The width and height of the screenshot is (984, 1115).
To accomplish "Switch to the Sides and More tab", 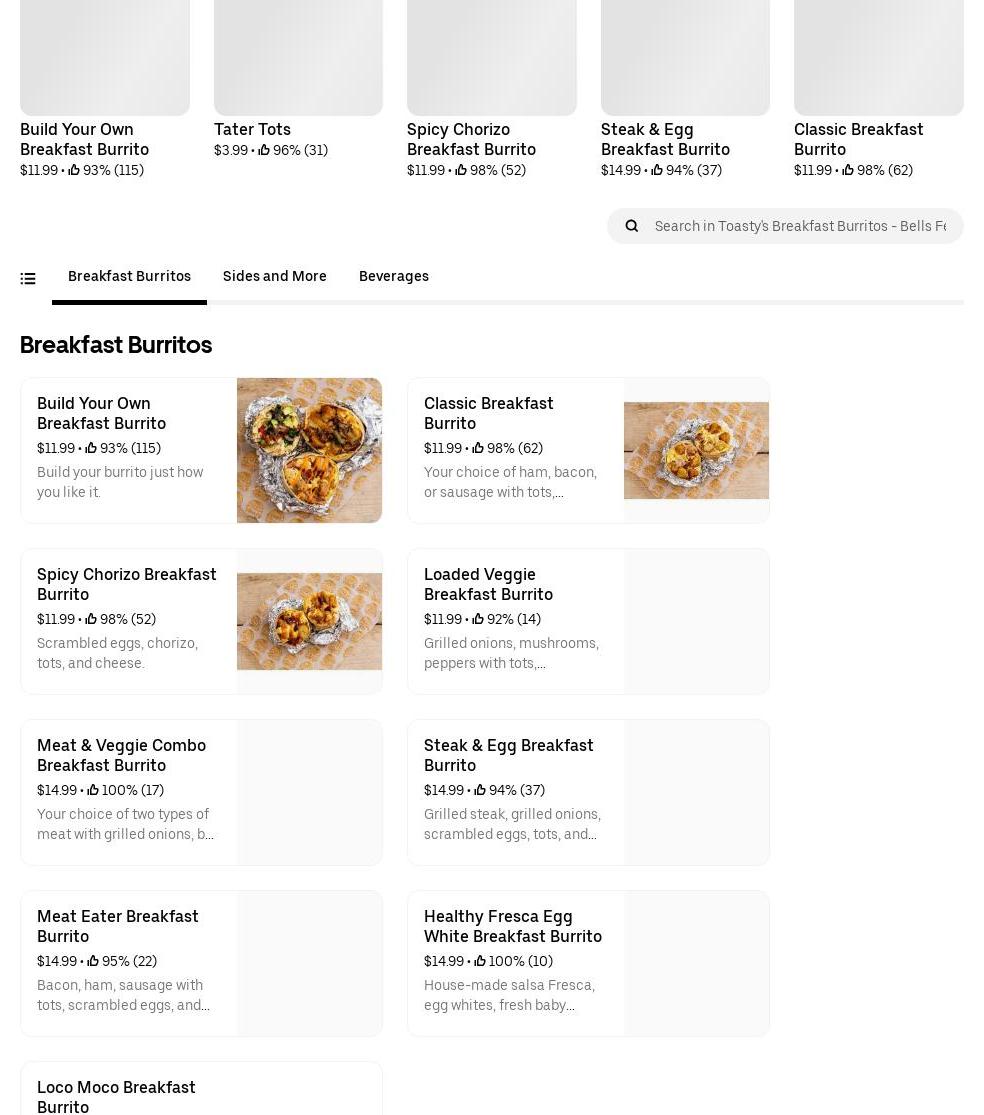I will coord(274,277).
